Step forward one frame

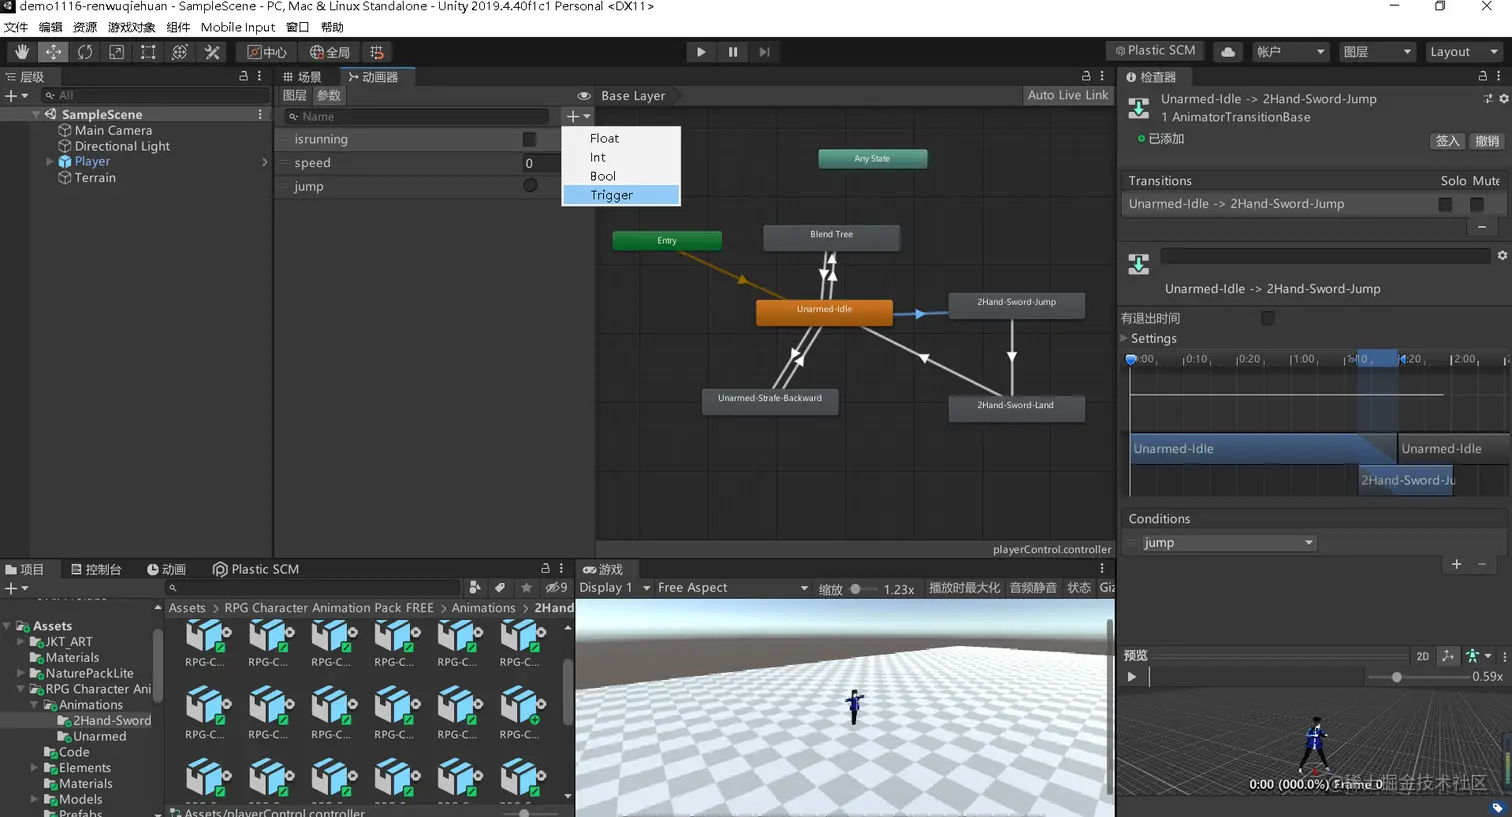[x=765, y=52]
